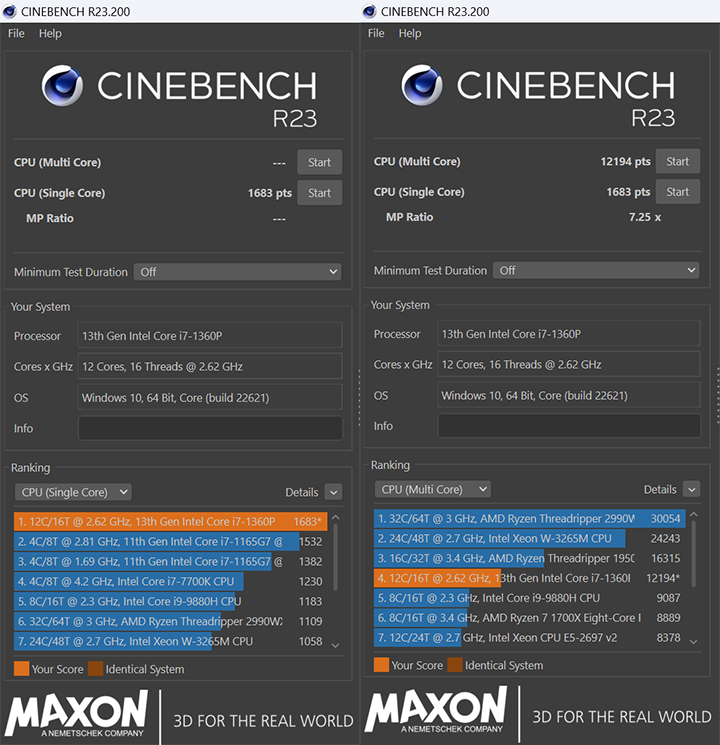This screenshot has width=720, height=745.
Task: Open the File menu in left window
Action: coord(16,33)
